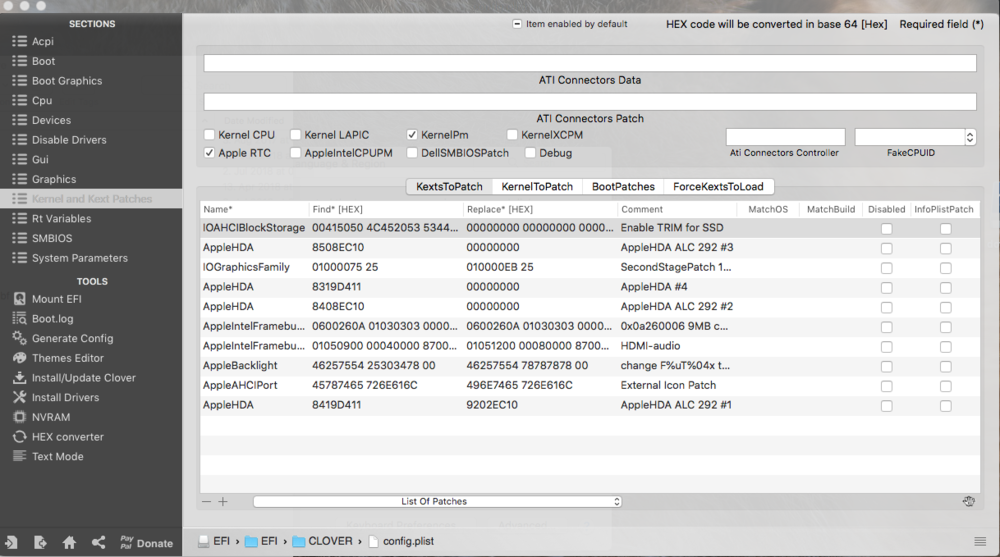The image size is (1000, 557).
Task: Switch to the KernelToPatch tab
Action: [x=537, y=186]
